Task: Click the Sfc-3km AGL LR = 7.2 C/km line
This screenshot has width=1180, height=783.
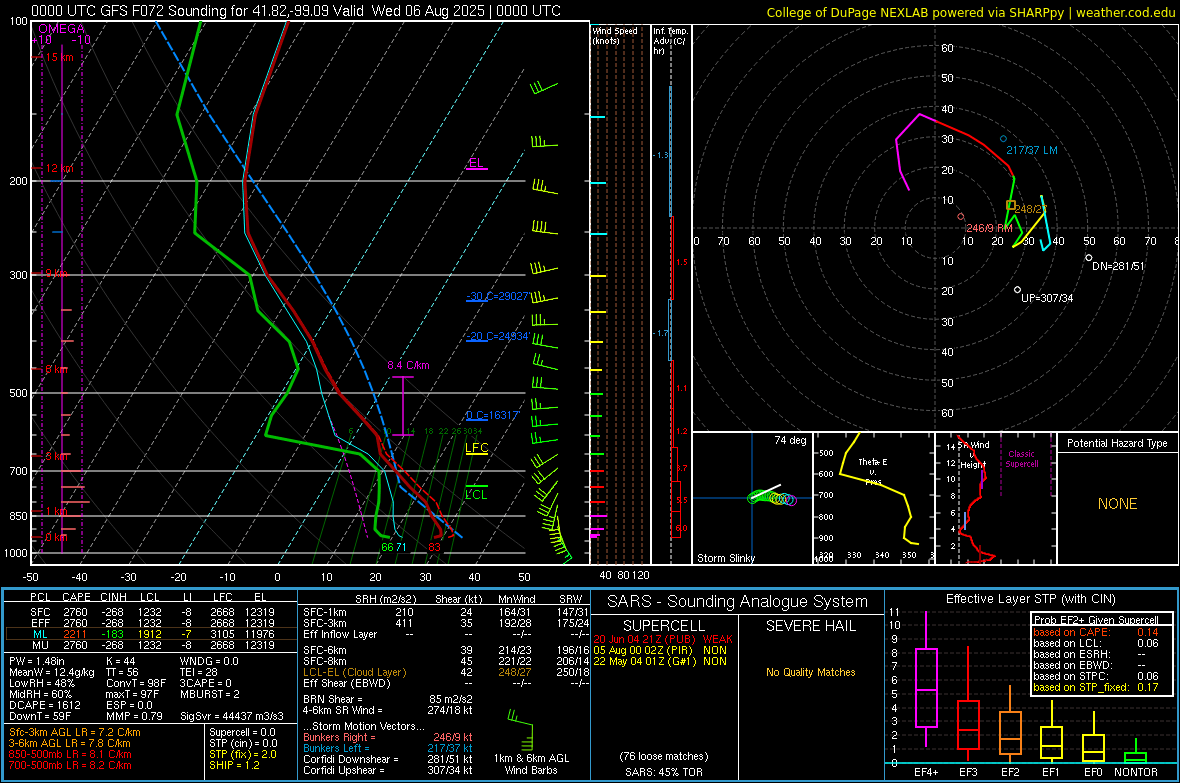Action: [75, 732]
